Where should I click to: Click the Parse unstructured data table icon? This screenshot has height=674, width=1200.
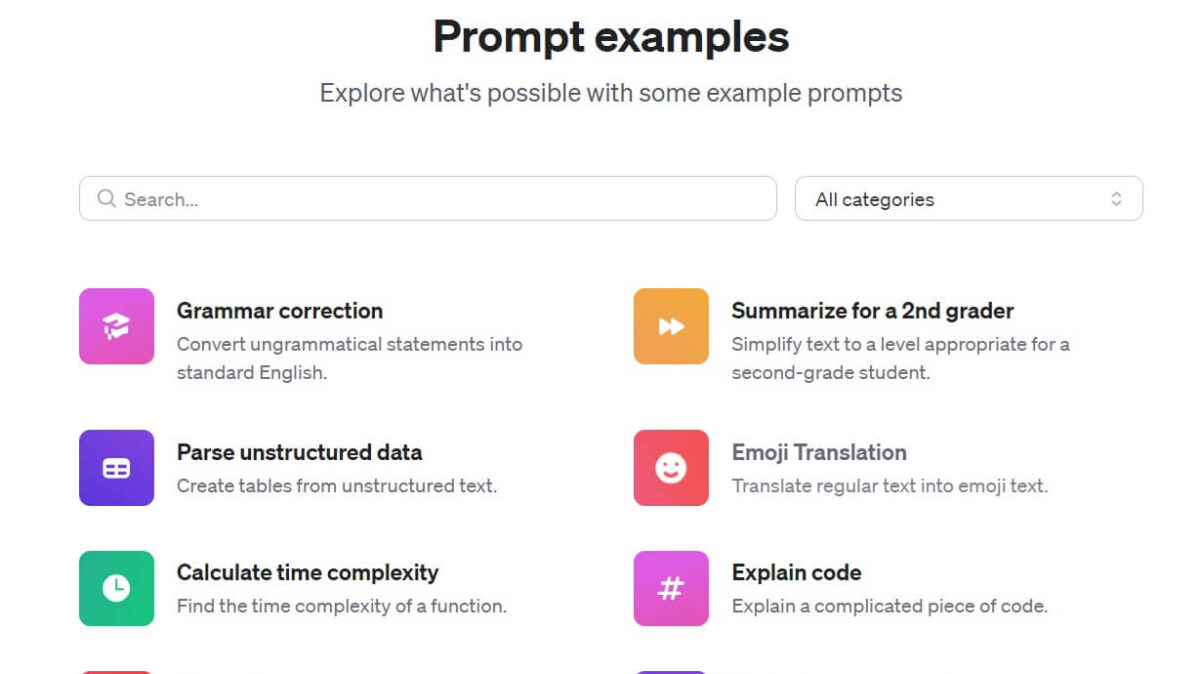116,468
